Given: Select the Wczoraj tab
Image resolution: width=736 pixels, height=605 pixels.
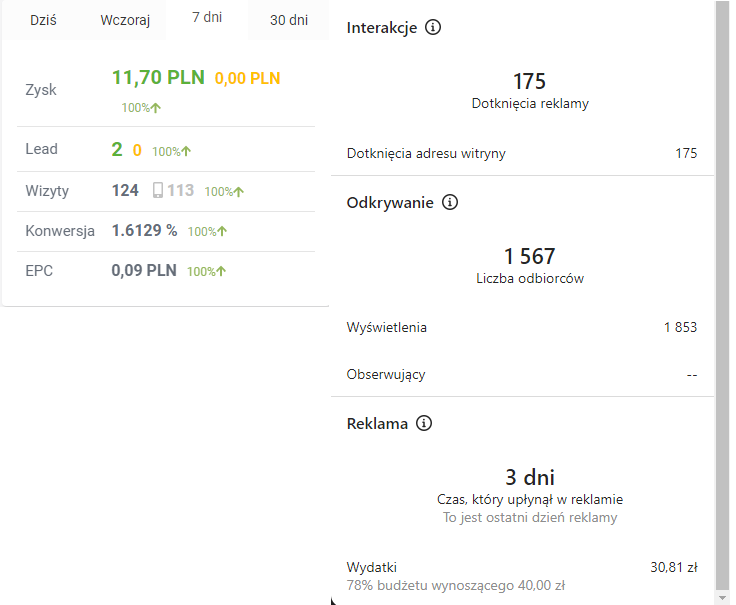Looking at the screenshot, I should (125, 21).
